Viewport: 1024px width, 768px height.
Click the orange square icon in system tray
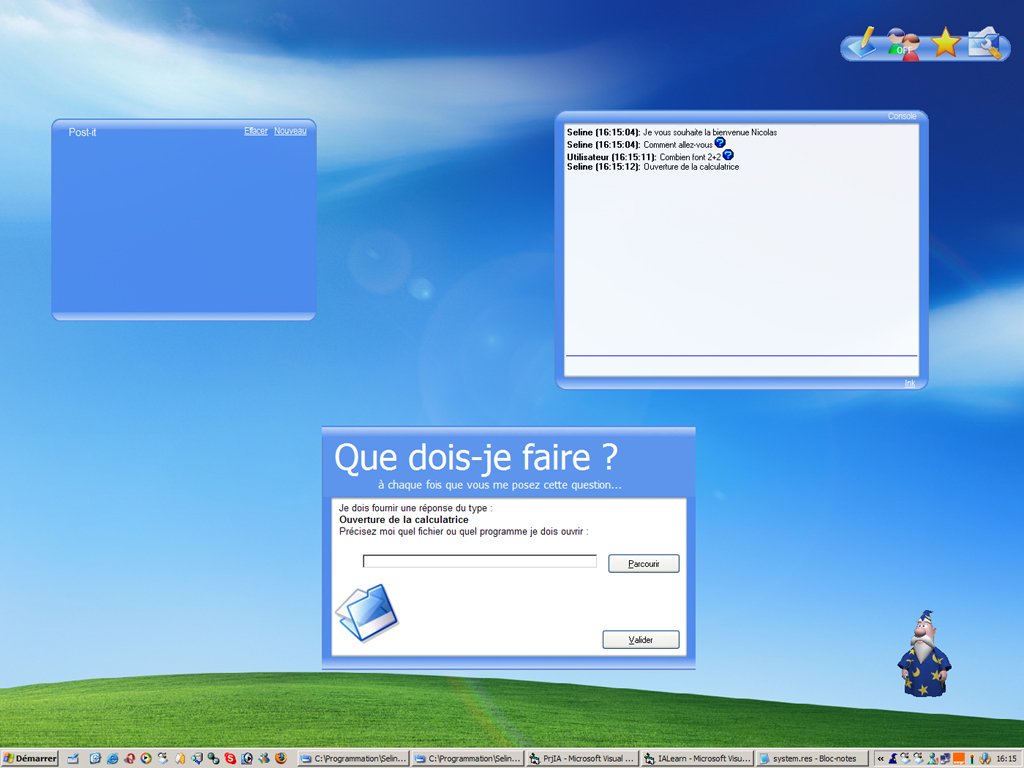coord(959,758)
